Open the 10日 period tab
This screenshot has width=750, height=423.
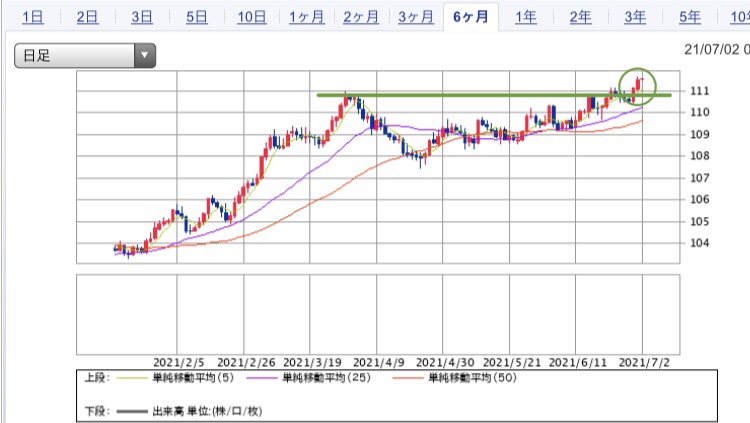[252, 18]
